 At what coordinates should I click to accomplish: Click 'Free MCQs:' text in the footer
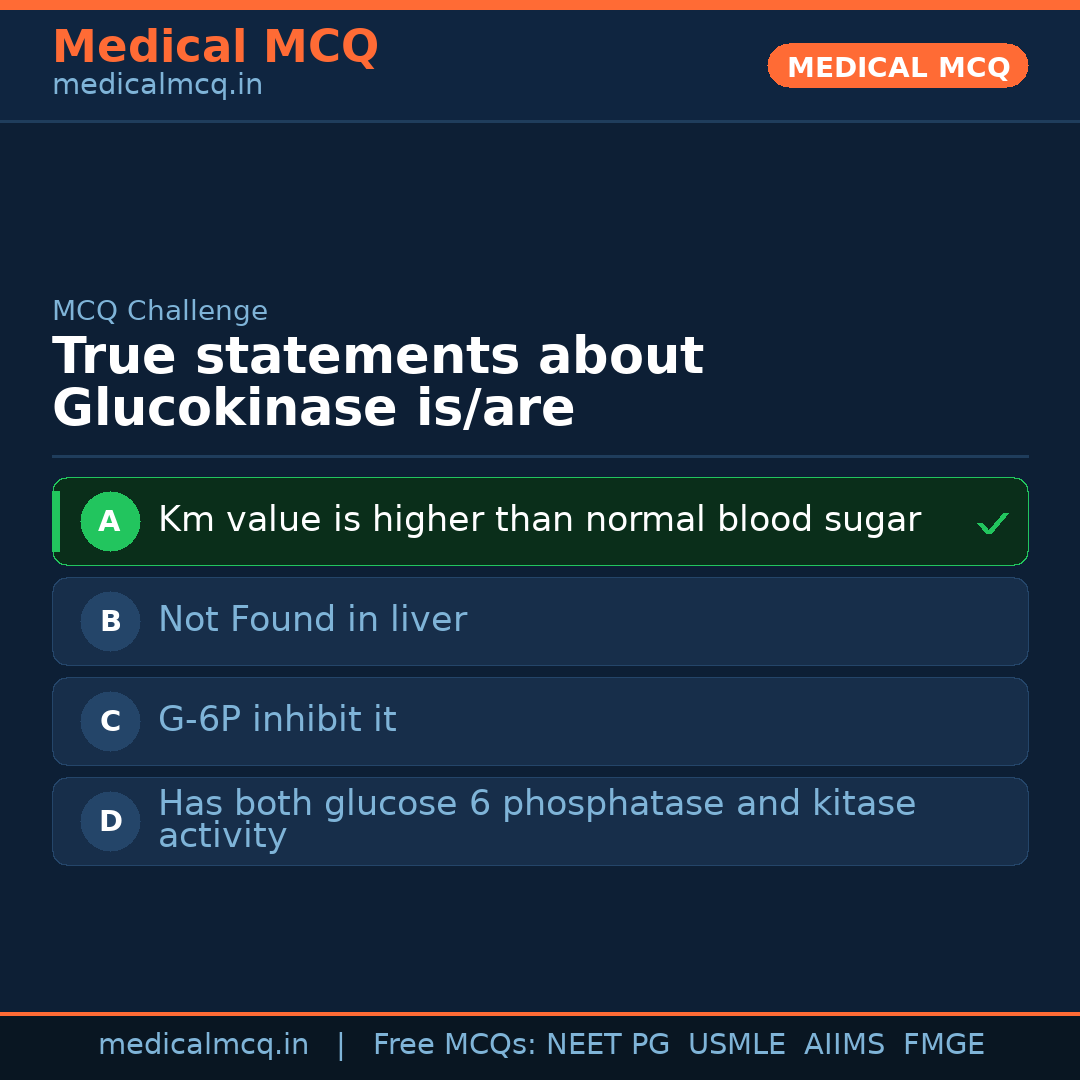pyautogui.click(x=455, y=1045)
